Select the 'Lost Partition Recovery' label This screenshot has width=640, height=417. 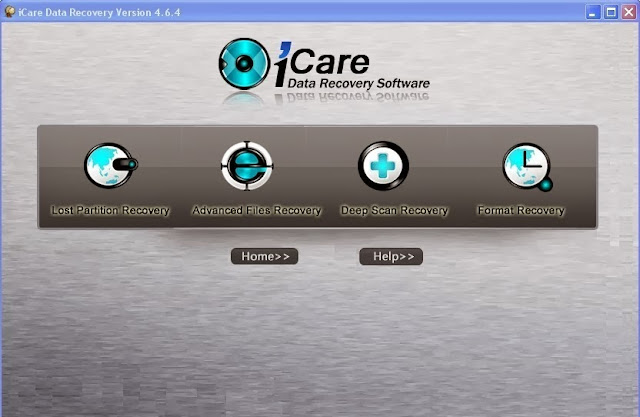click(x=110, y=210)
